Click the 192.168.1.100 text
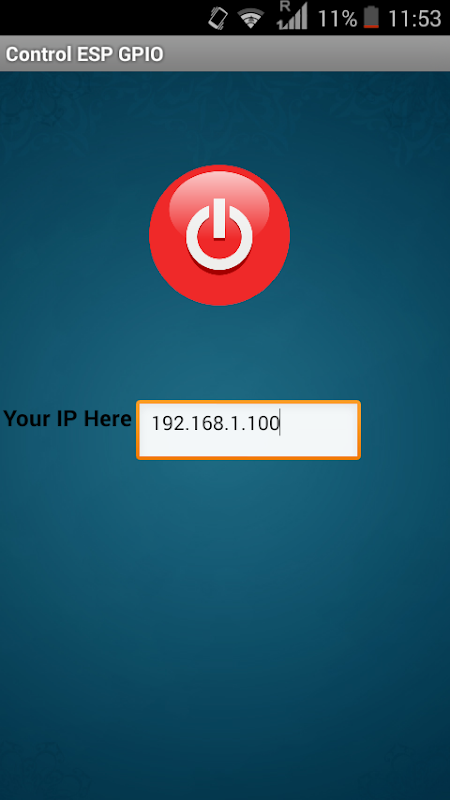 (215, 423)
